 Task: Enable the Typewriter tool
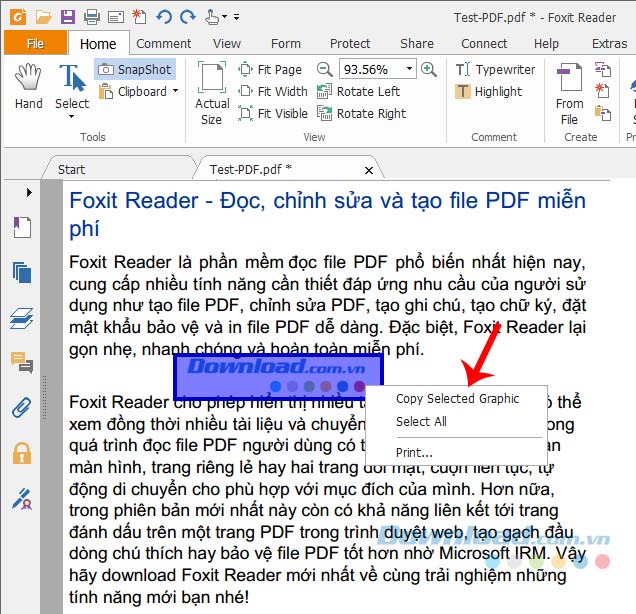pos(494,69)
